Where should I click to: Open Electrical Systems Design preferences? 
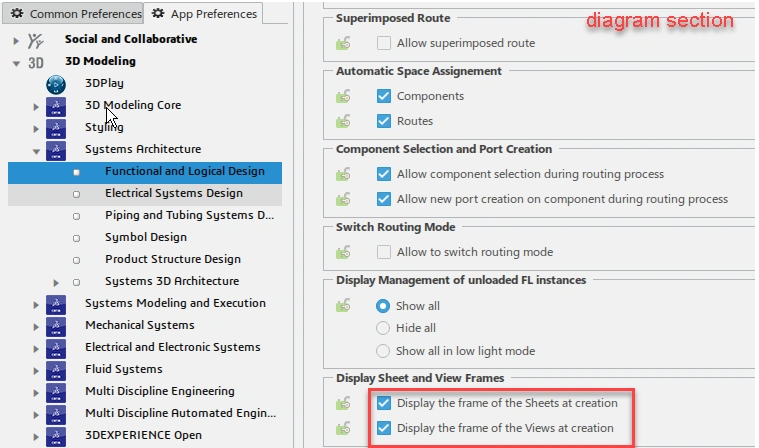(173, 193)
